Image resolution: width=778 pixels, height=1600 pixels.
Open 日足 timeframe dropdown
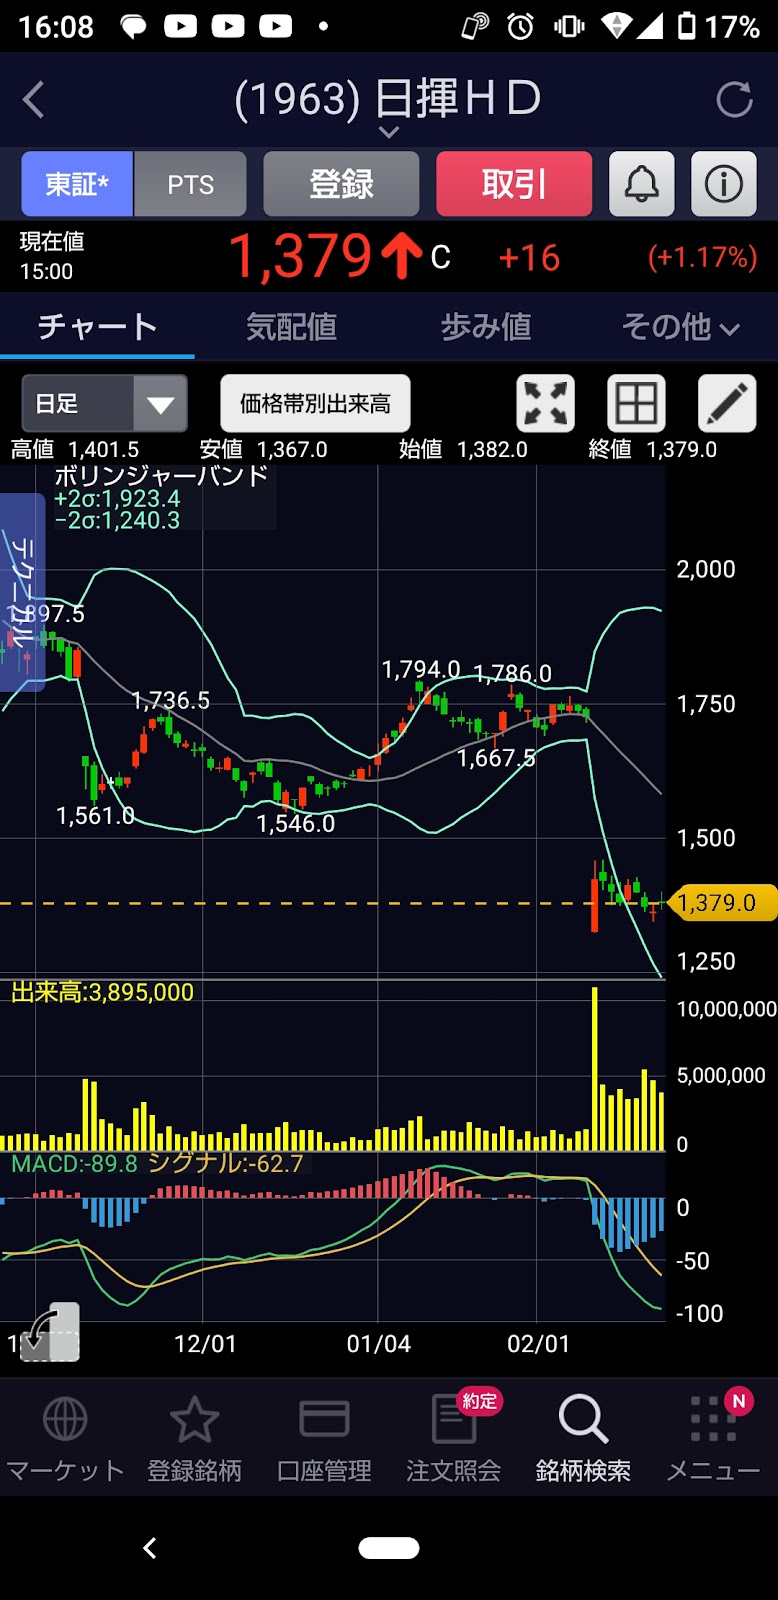(105, 404)
